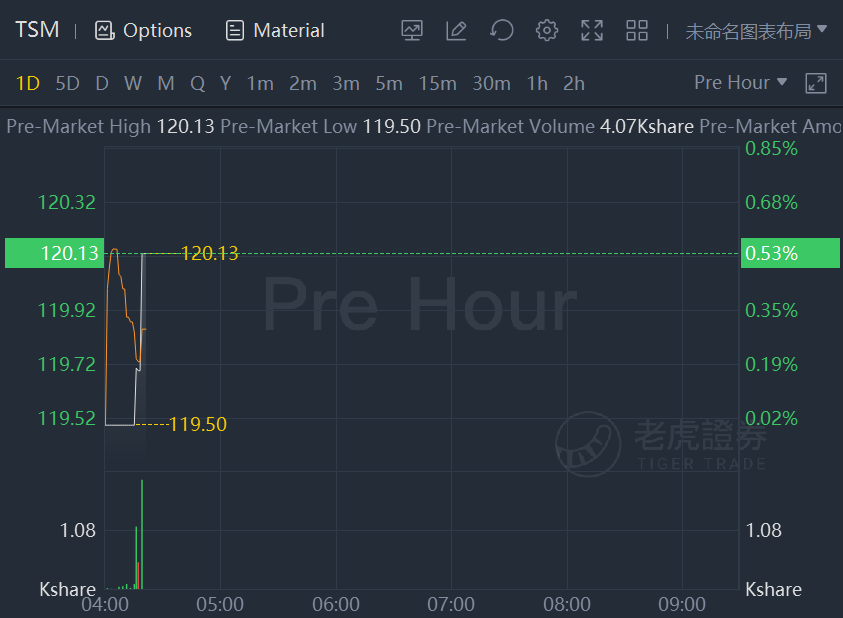
Task: Open the 未命名图表布局 layout dropdown
Action: point(756,31)
